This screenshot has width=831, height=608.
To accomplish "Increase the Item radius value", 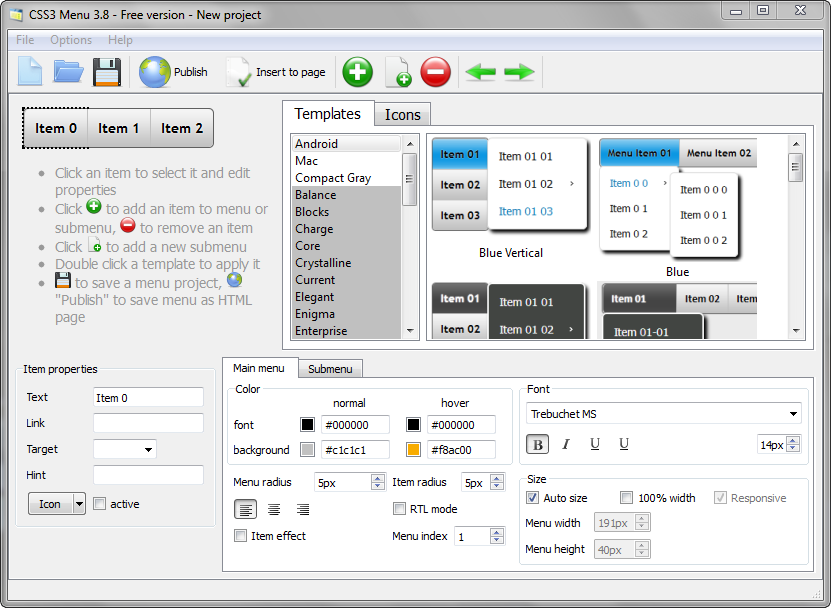I will (x=497, y=478).
